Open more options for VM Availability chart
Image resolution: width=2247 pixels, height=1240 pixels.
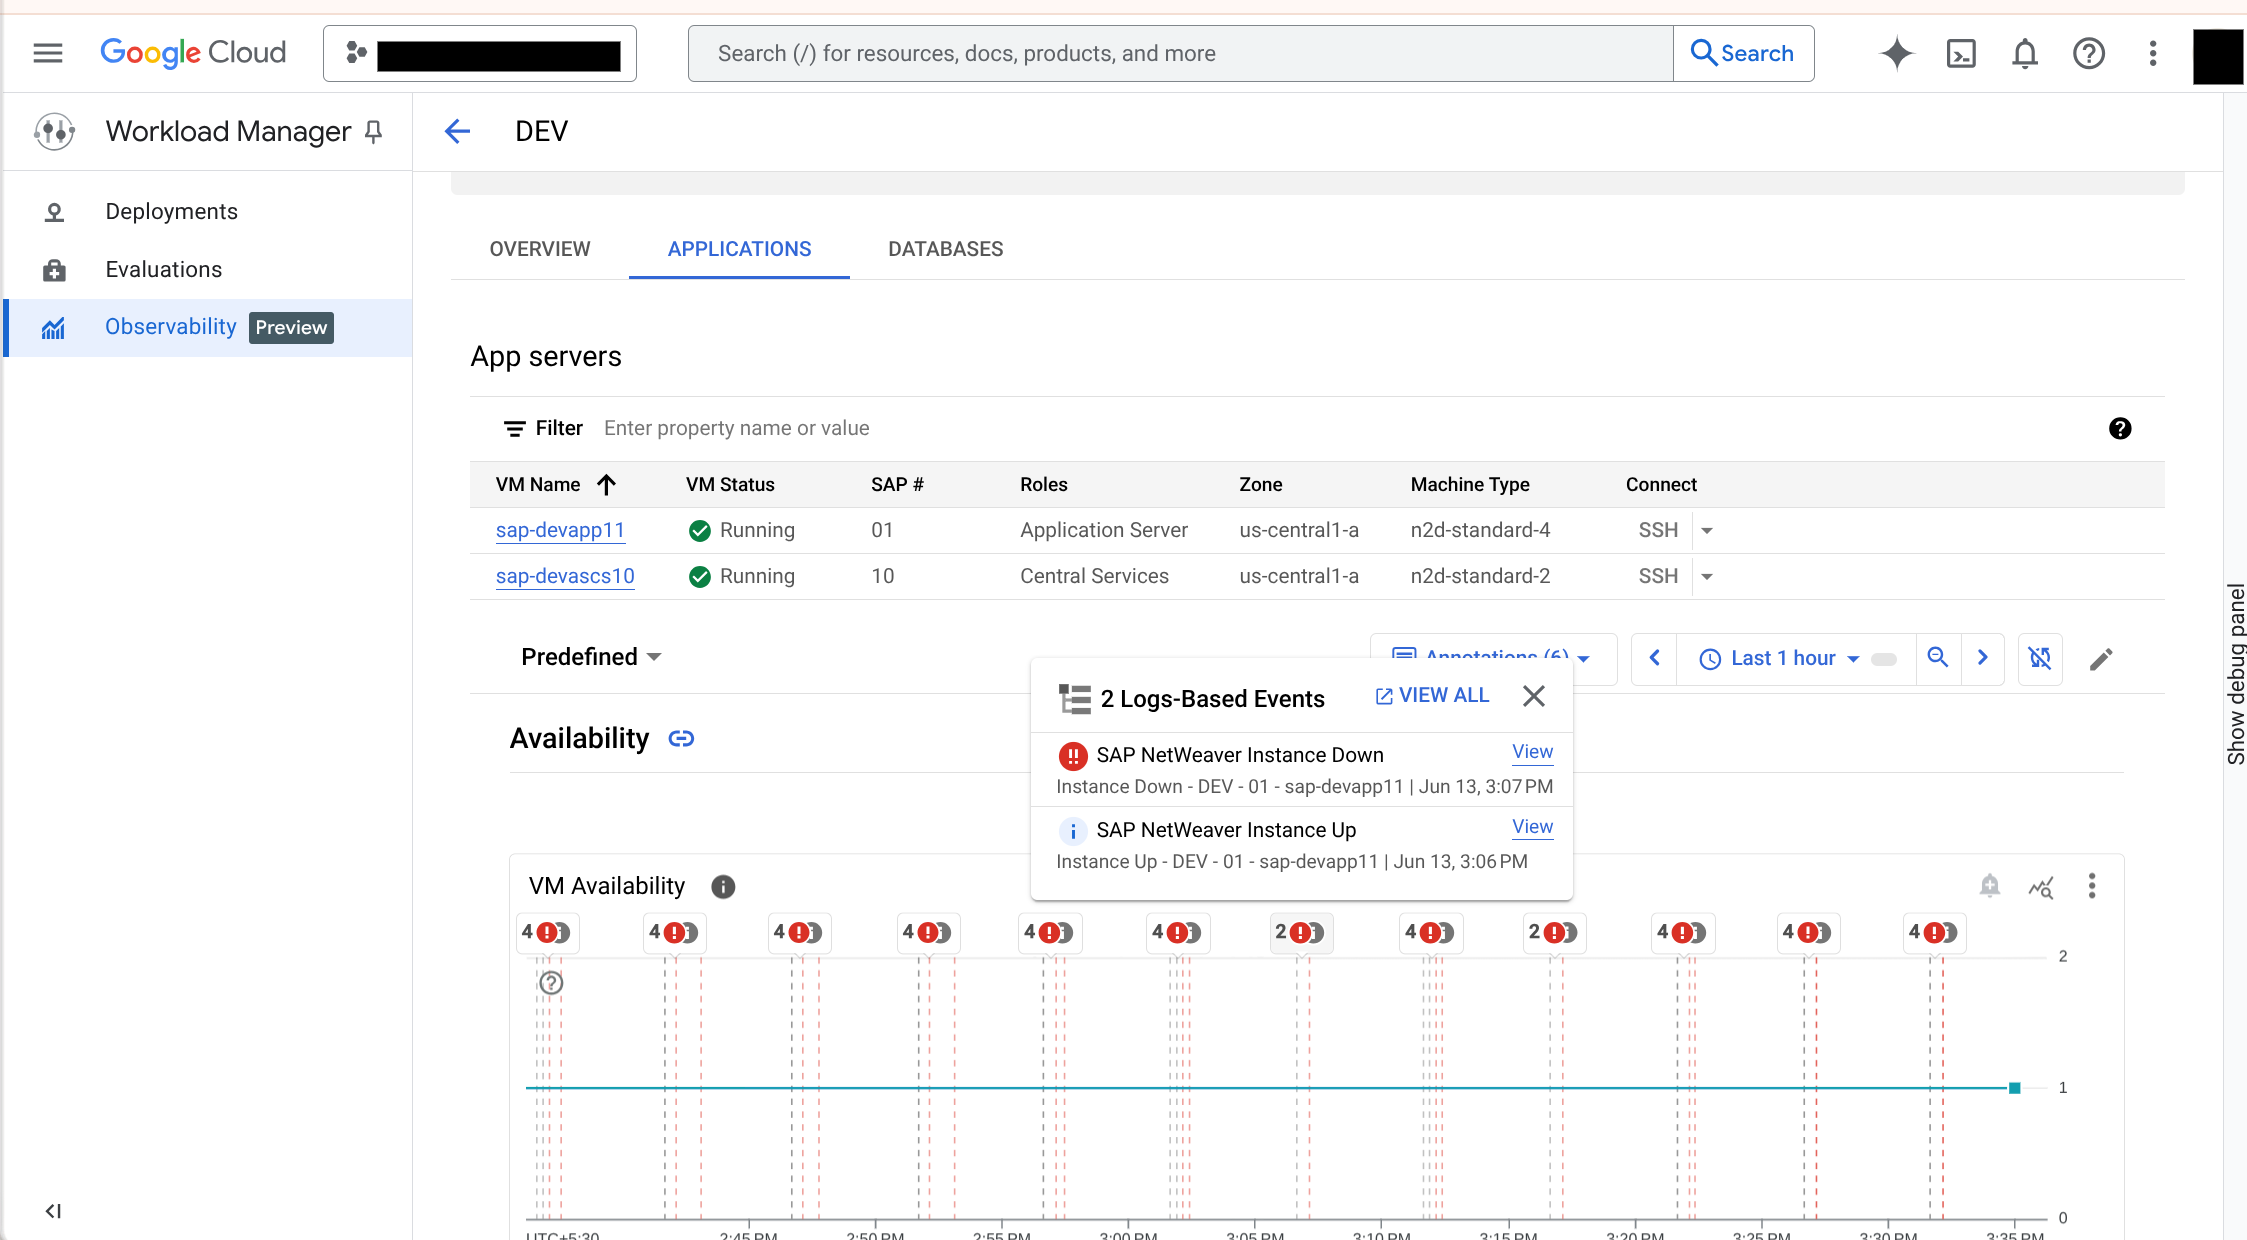[x=2092, y=886]
